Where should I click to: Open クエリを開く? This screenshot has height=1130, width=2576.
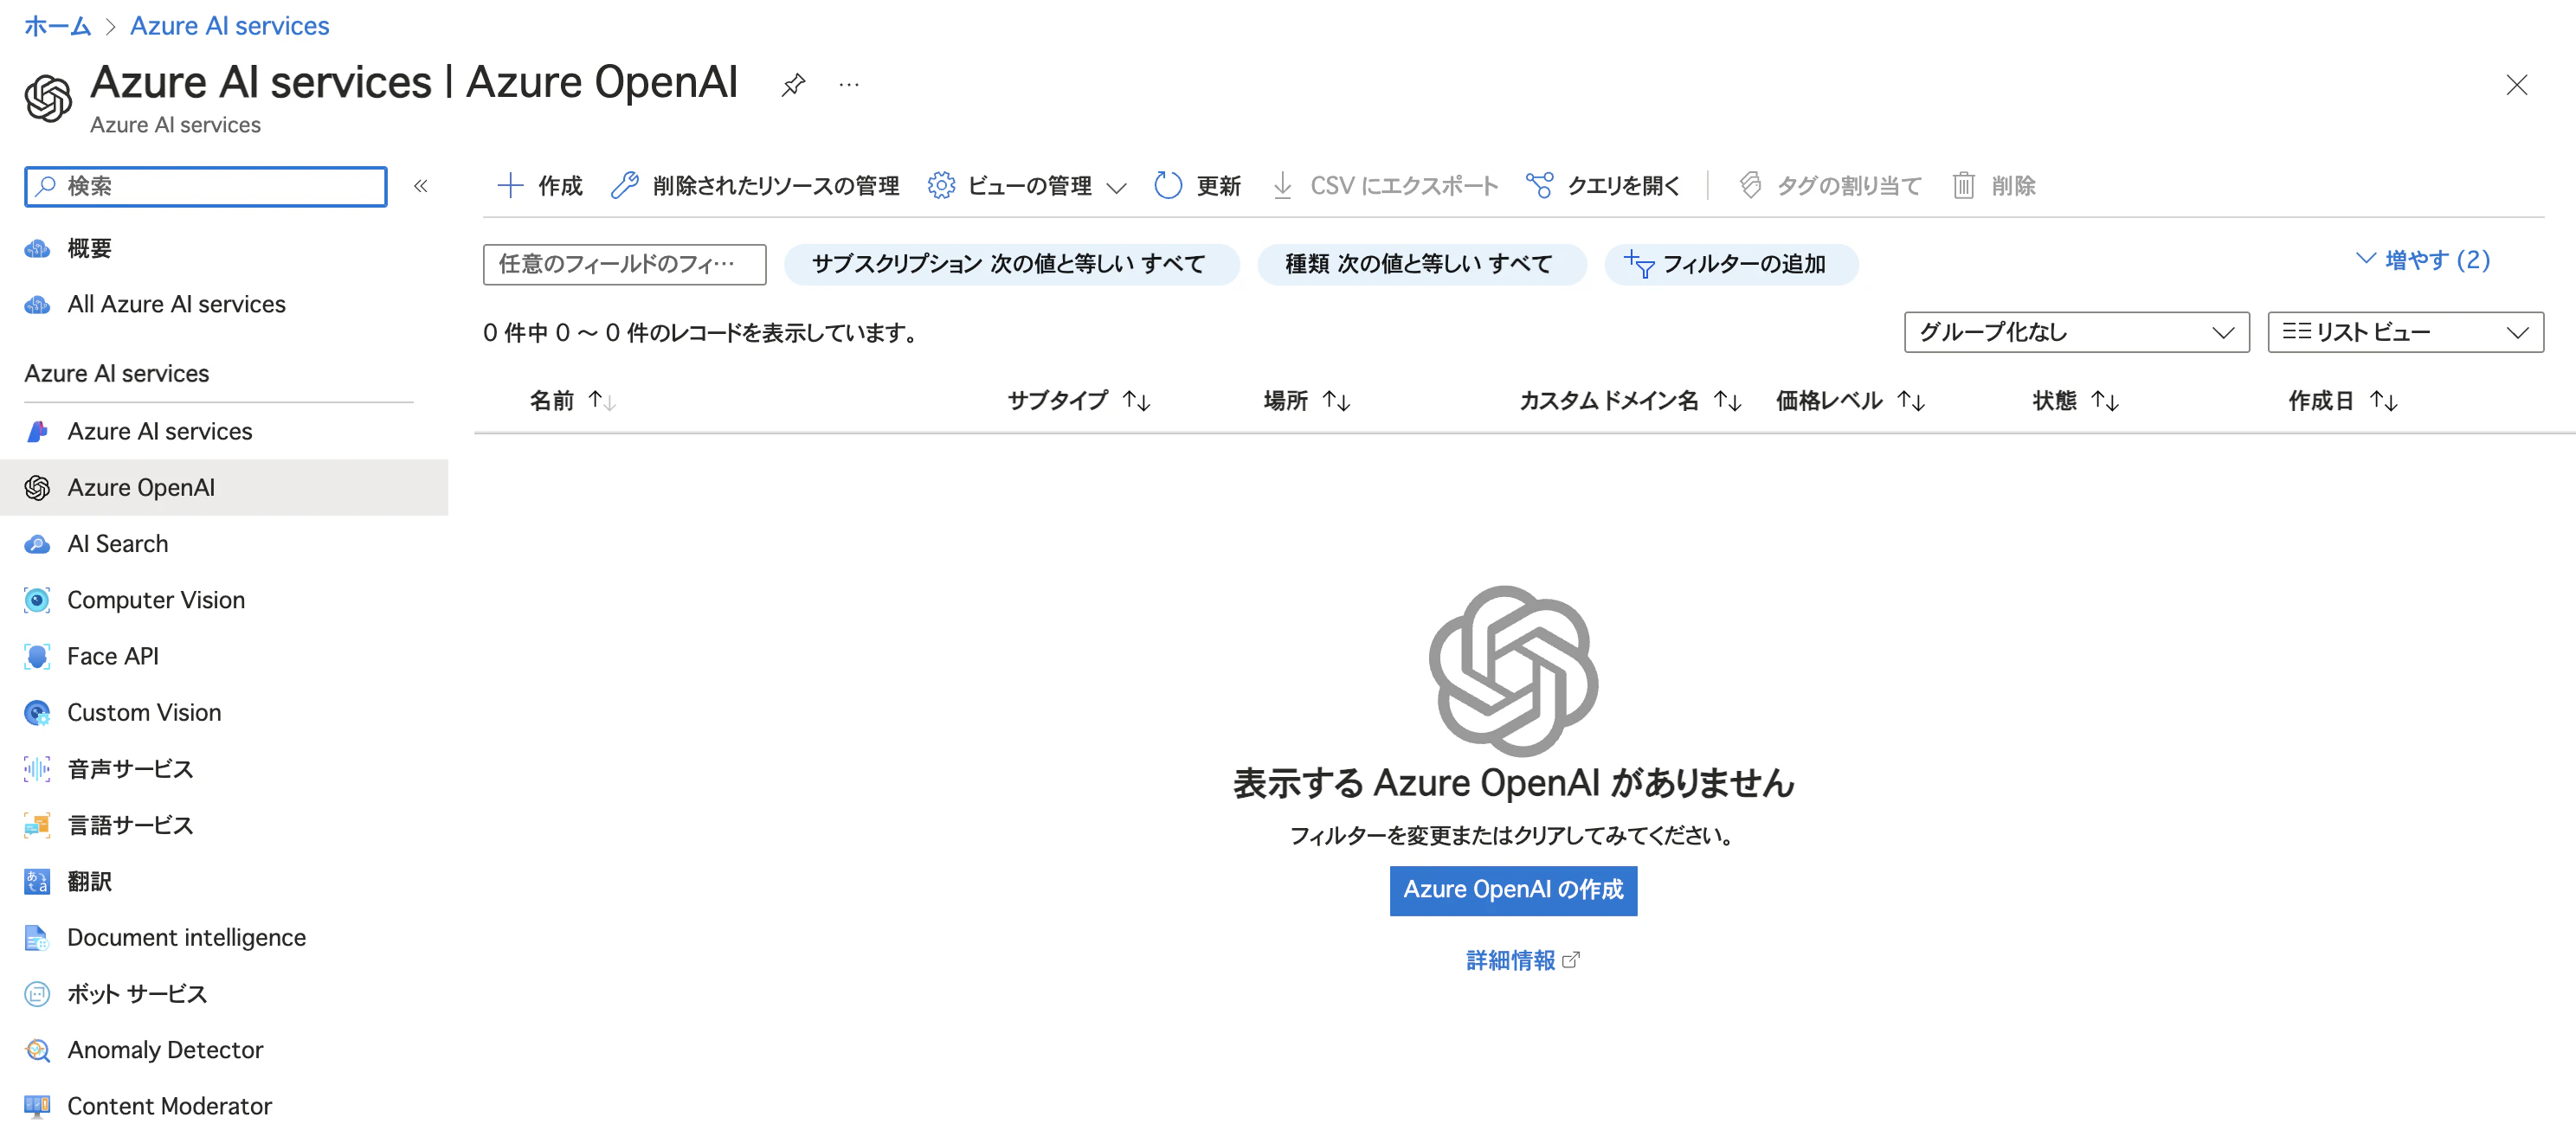click(1603, 185)
